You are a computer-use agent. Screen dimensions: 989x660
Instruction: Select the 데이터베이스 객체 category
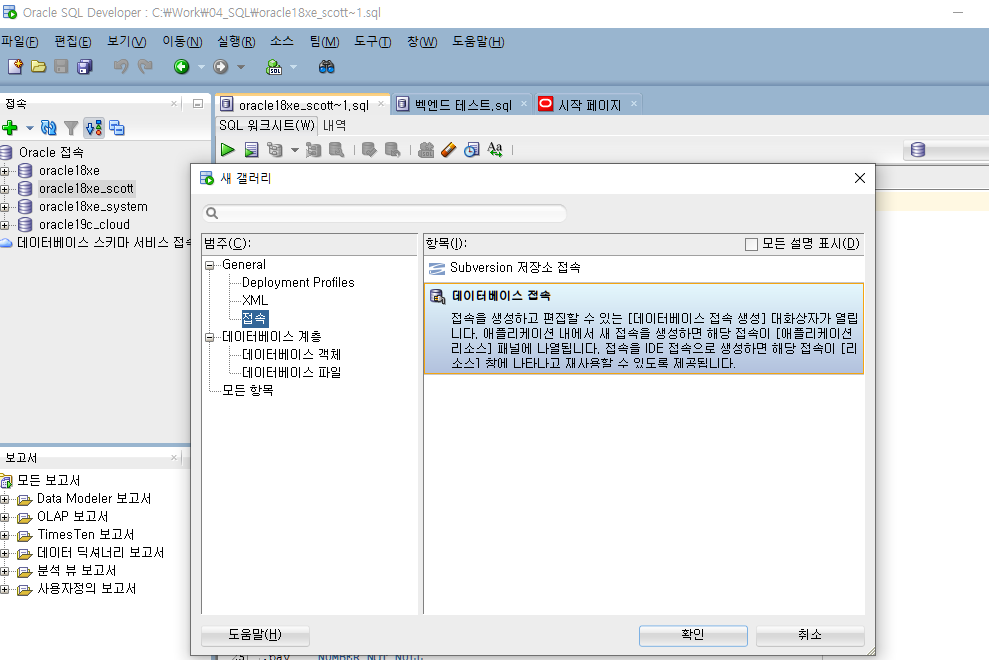(x=291, y=355)
